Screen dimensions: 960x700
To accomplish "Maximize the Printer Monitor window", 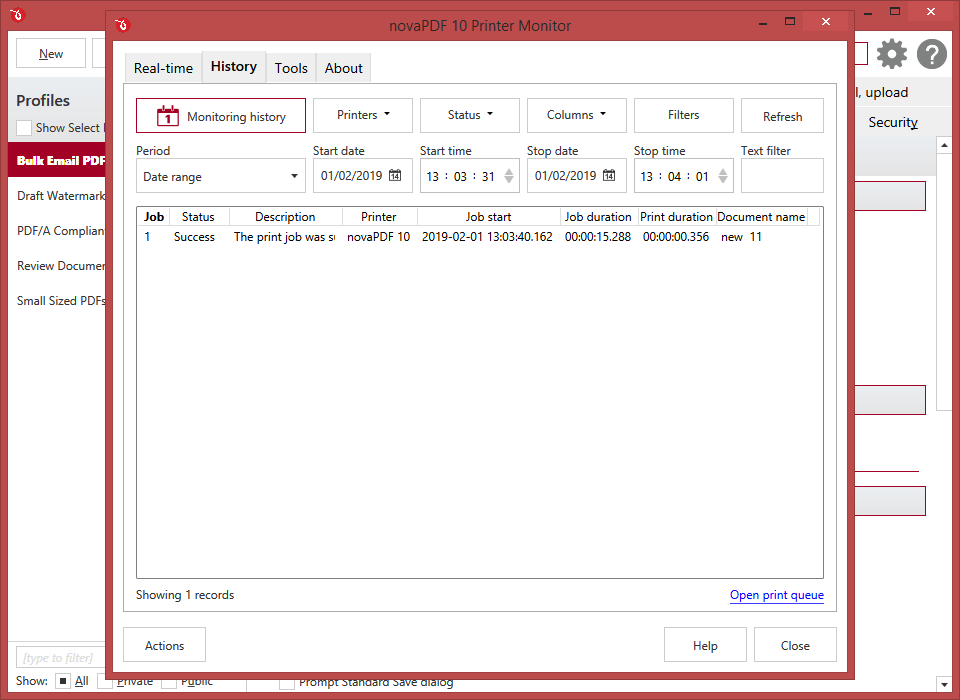I will click(790, 21).
